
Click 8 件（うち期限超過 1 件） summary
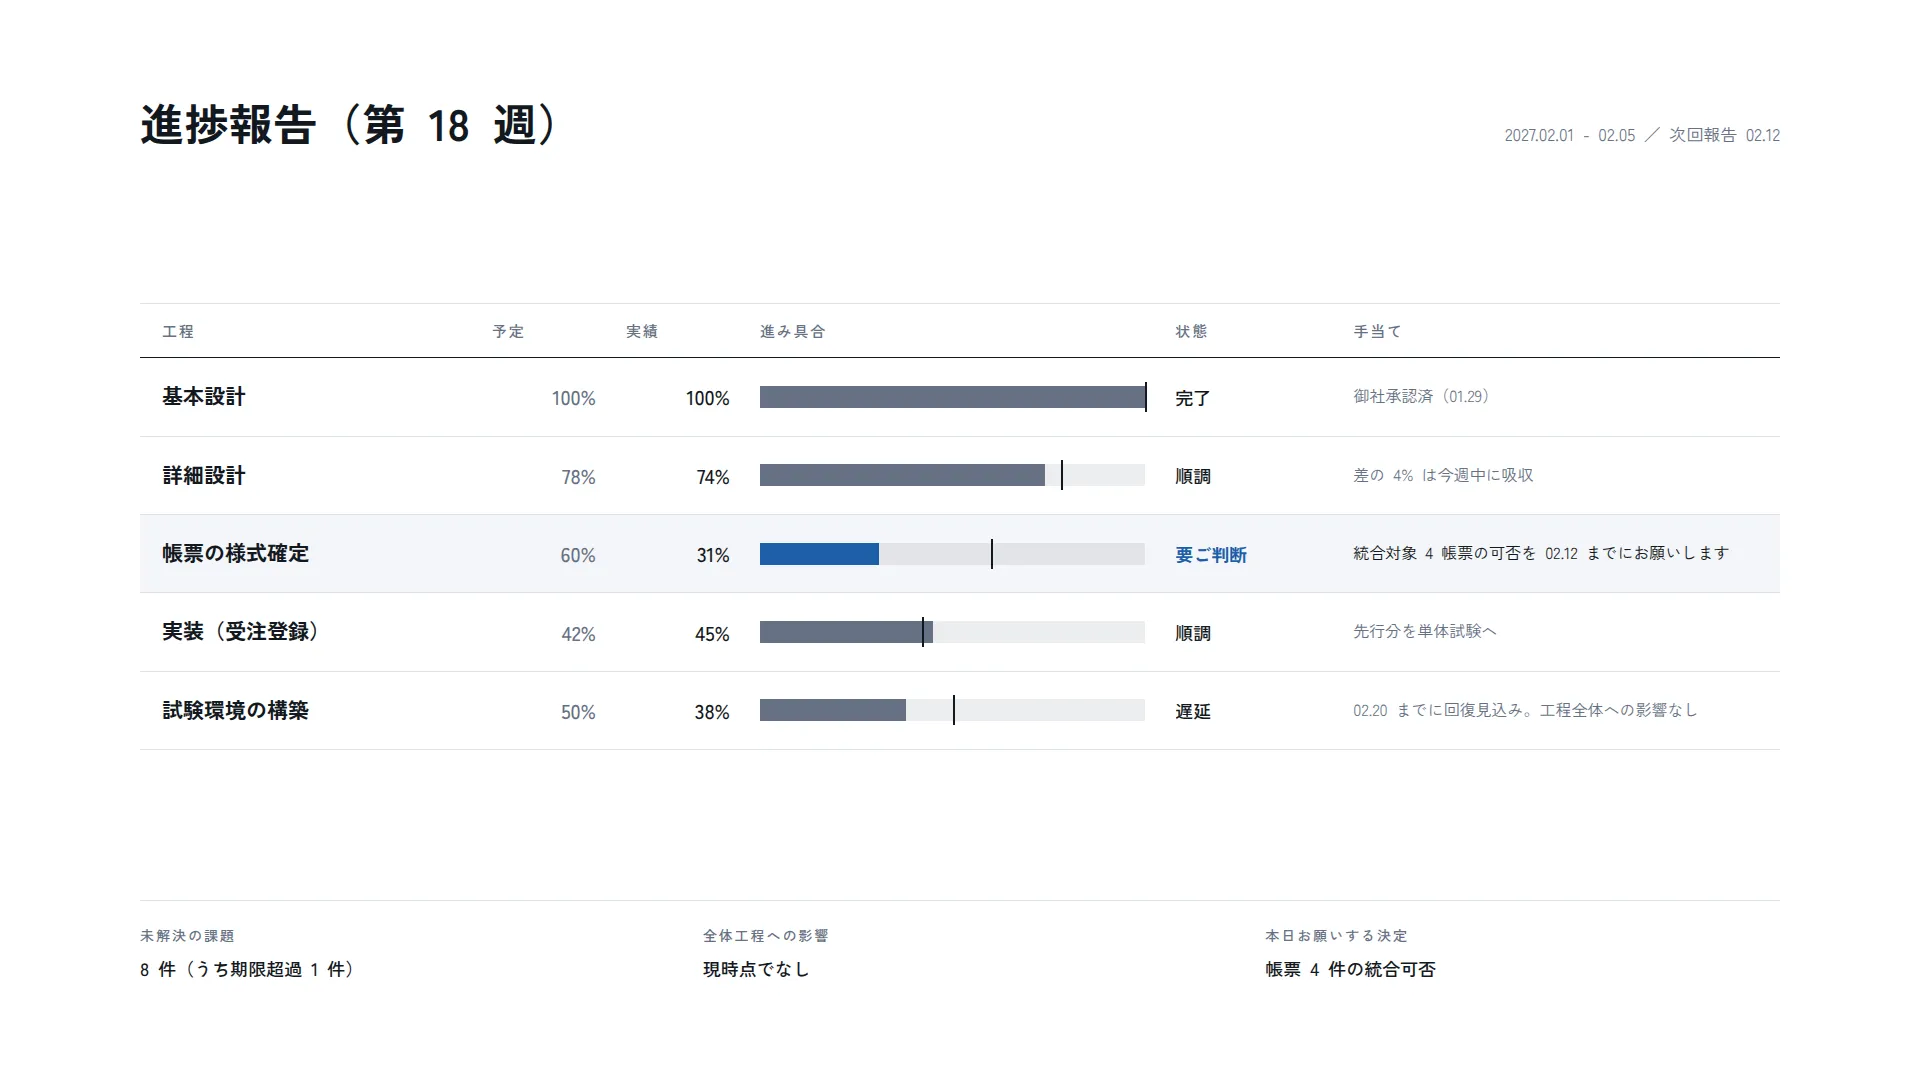pos(249,970)
